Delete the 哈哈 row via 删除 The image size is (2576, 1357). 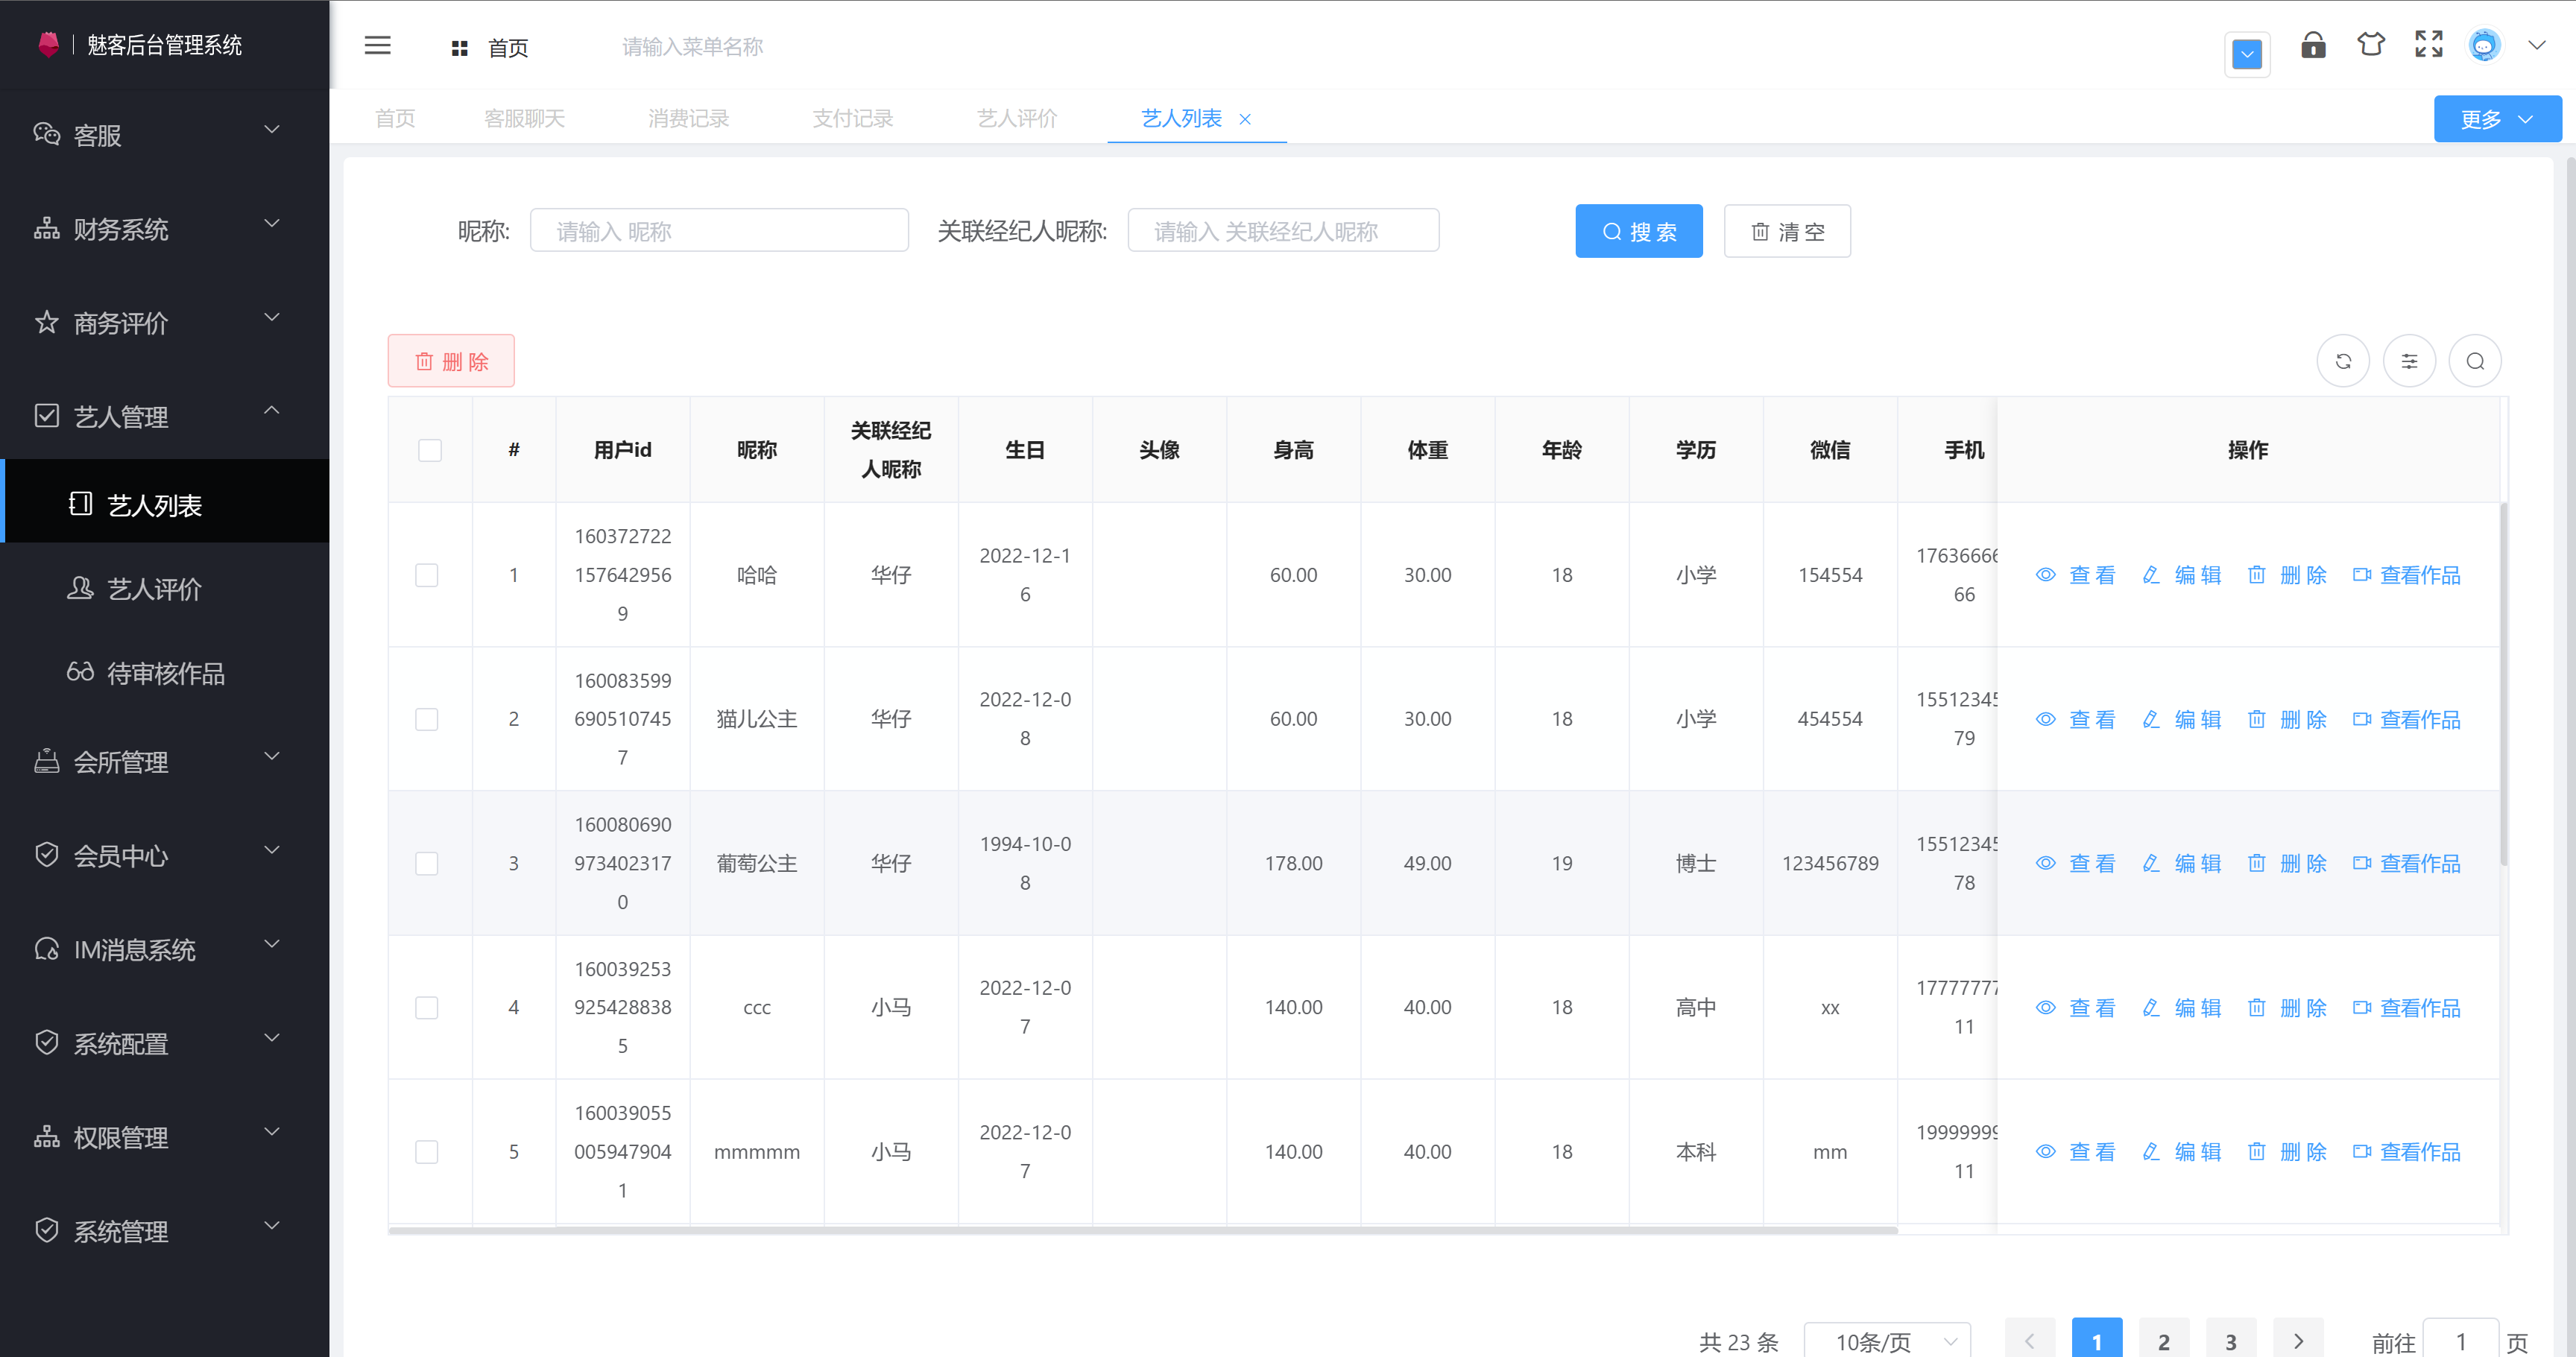[2287, 575]
